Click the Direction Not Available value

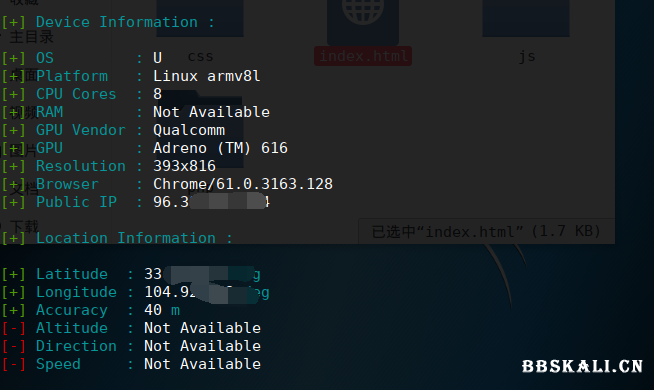point(202,346)
